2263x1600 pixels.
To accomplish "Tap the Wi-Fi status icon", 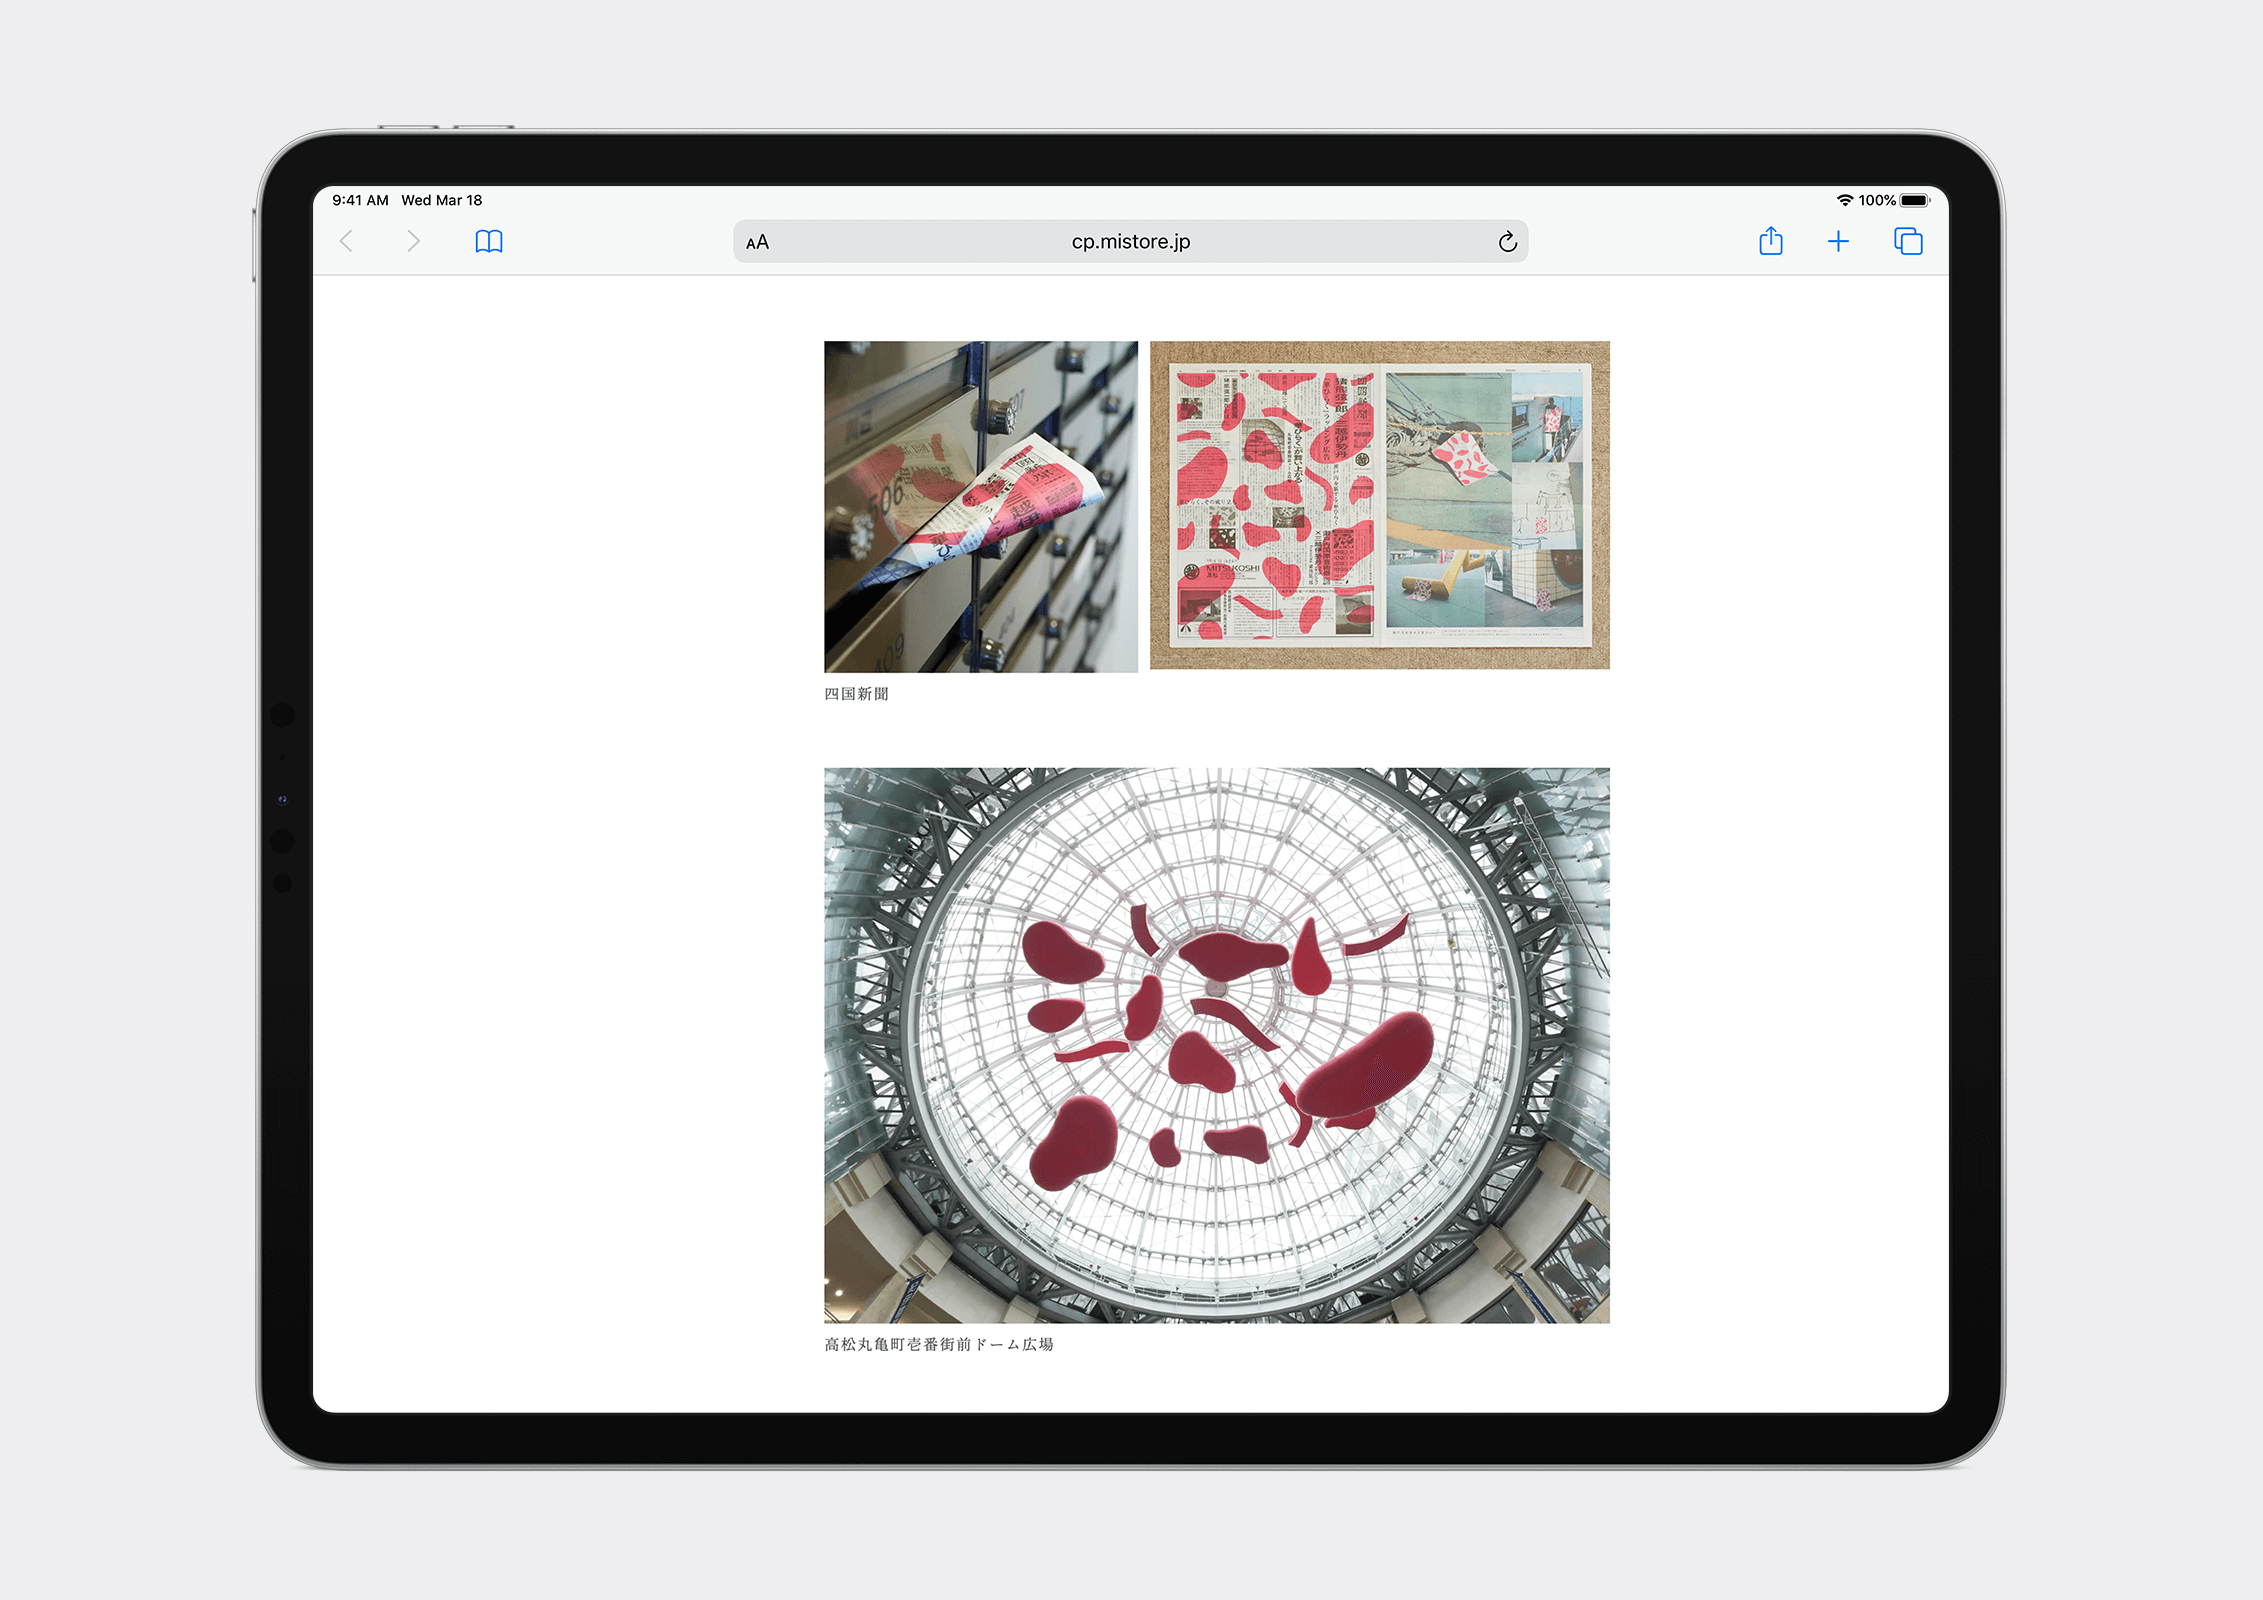I will point(1845,200).
